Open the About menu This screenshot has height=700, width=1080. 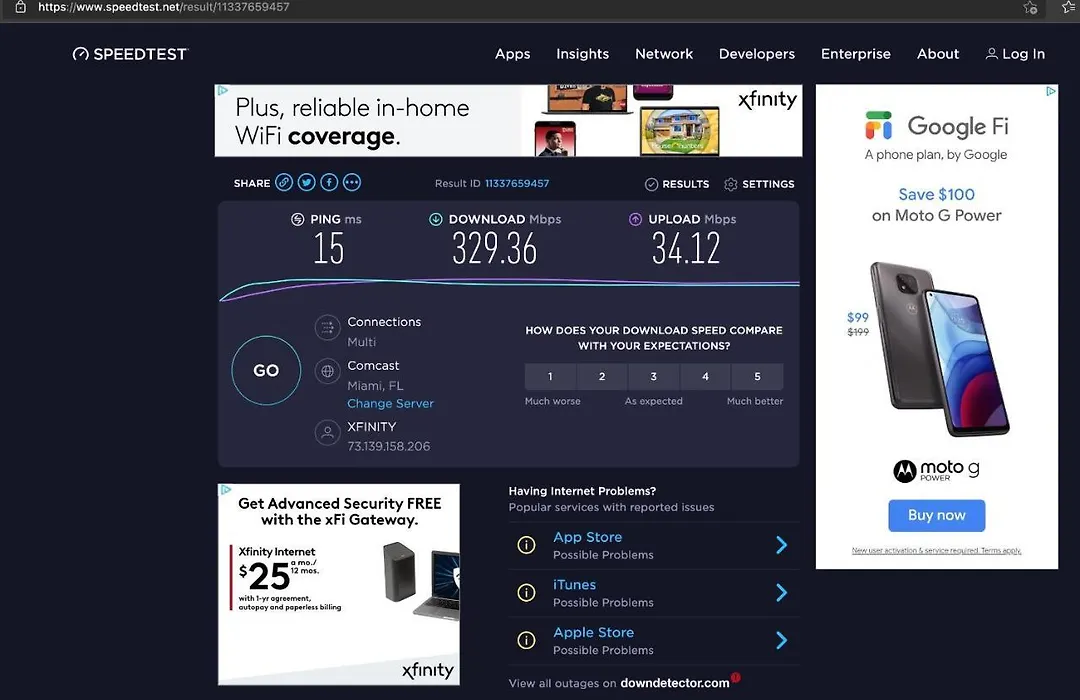tap(938, 54)
